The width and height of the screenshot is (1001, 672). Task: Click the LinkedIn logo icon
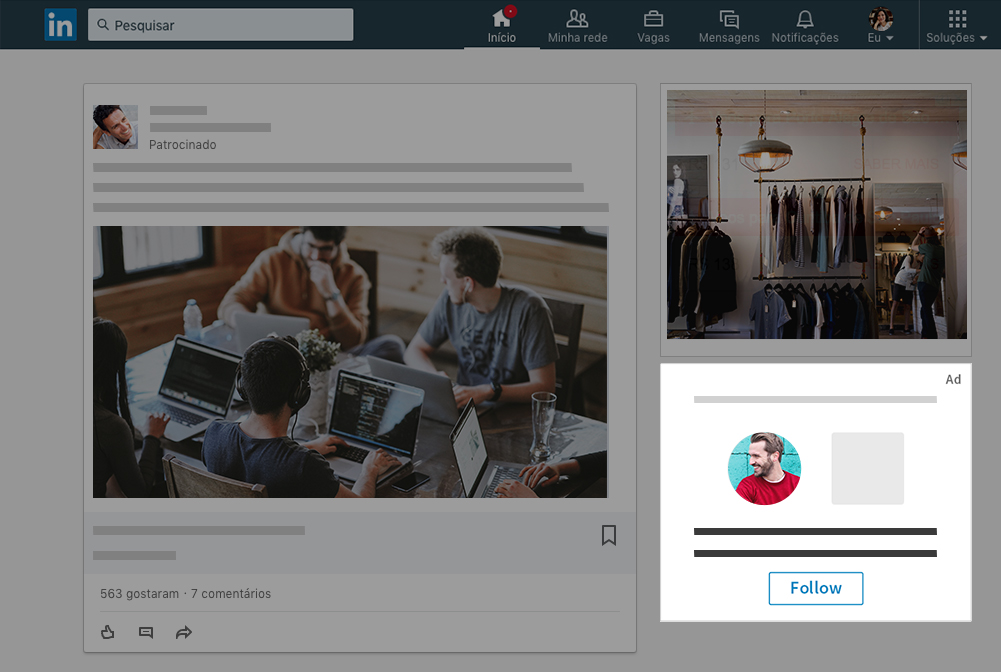60,25
